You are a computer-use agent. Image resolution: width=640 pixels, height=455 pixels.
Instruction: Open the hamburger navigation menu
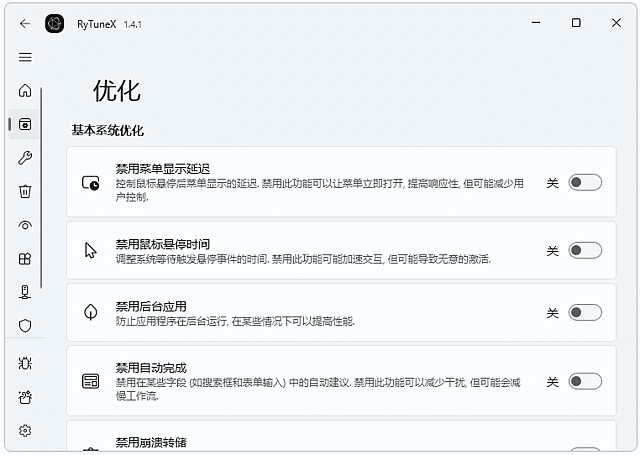pos(25,57)
